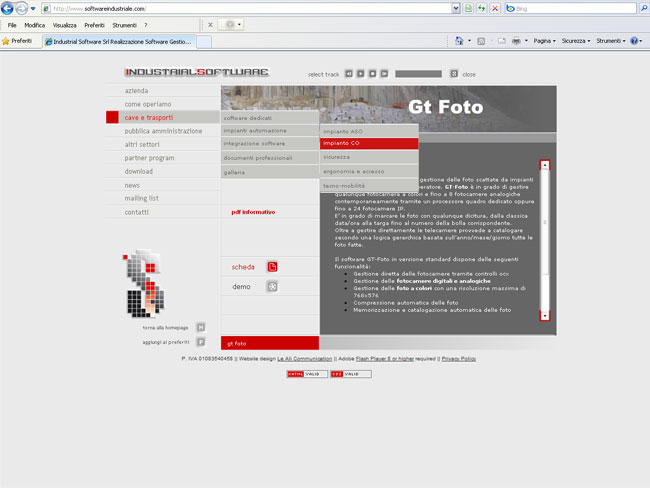Select the Industrial Software Srl tab
The height and width of the screenshot is (488, 650).
tap(119, 41)
